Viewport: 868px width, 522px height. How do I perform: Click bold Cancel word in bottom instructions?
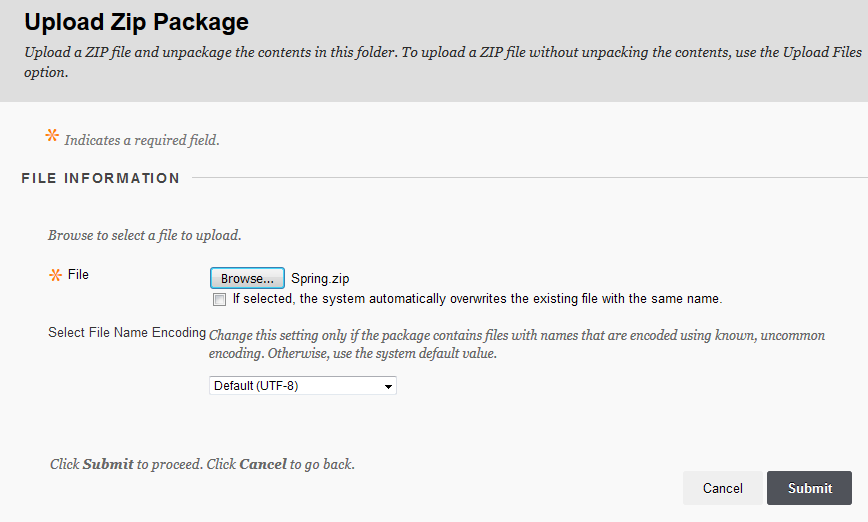(263, 464)
